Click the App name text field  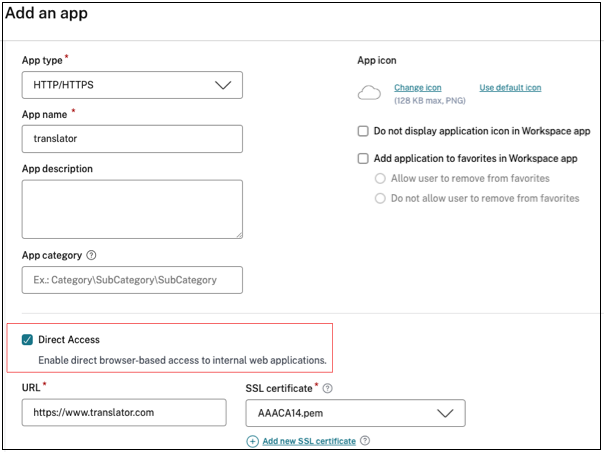tap(132, 139)
